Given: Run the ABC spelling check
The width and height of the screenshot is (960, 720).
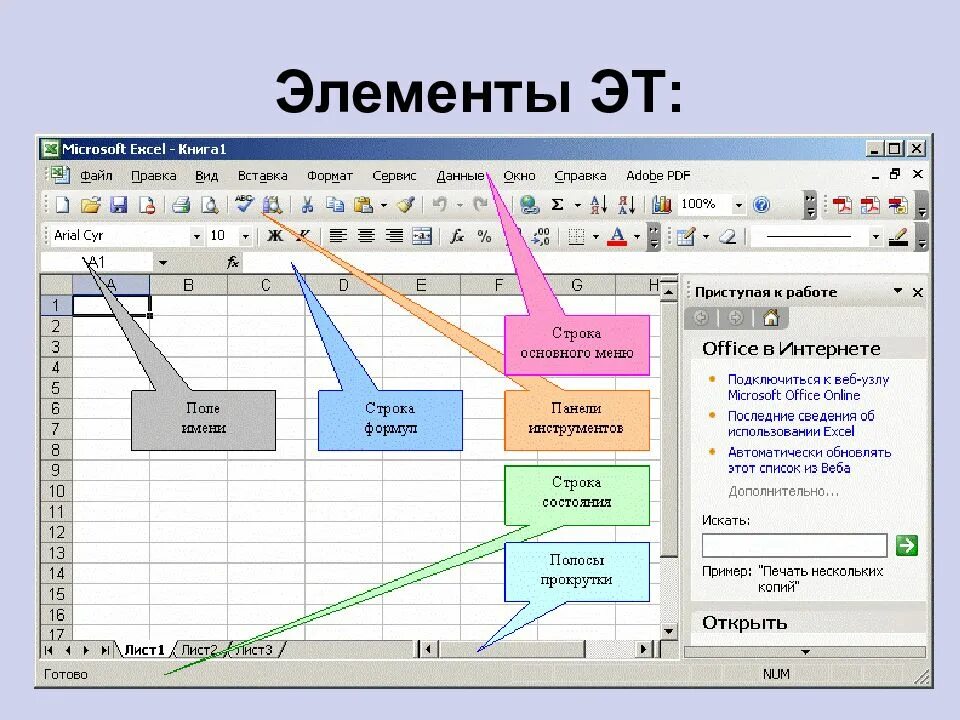Looking at the screenshot, I should (244, 203).
